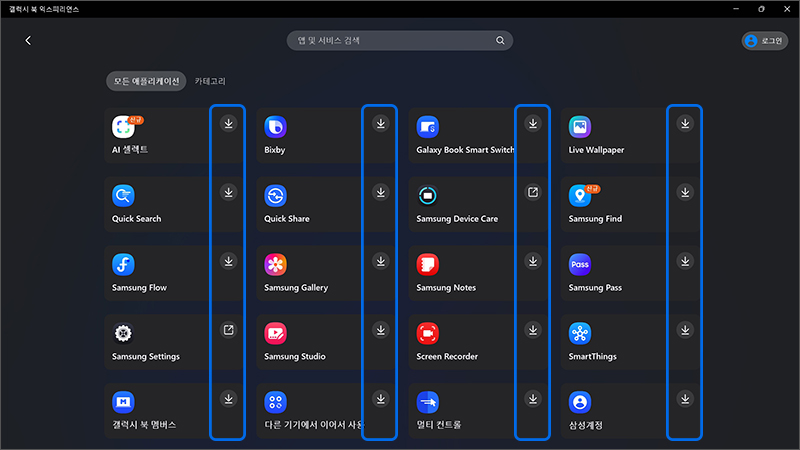800x450 pixels.
Task: Download Live Wallpaper with the arrow icon
Action: click(685, 123)
